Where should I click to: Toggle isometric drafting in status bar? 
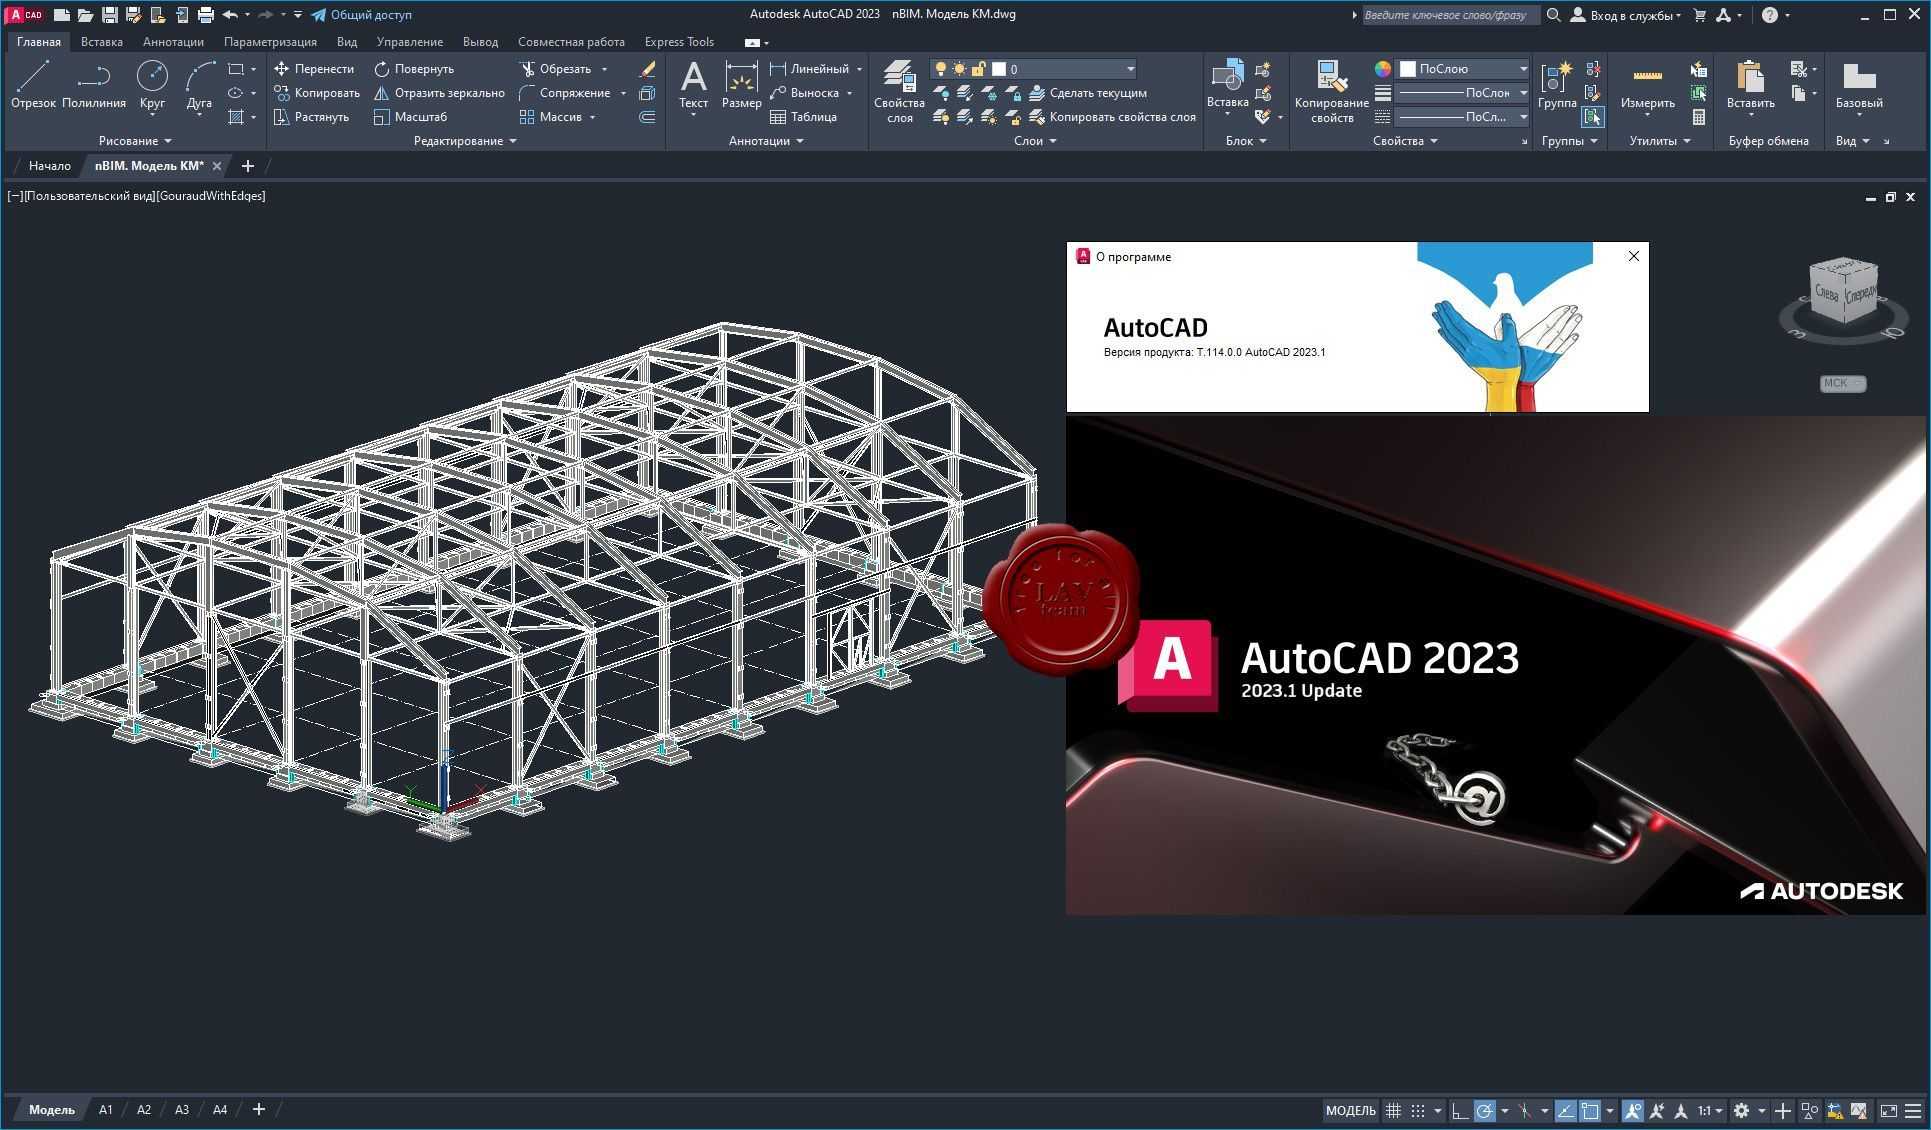pos(1524,1110)
